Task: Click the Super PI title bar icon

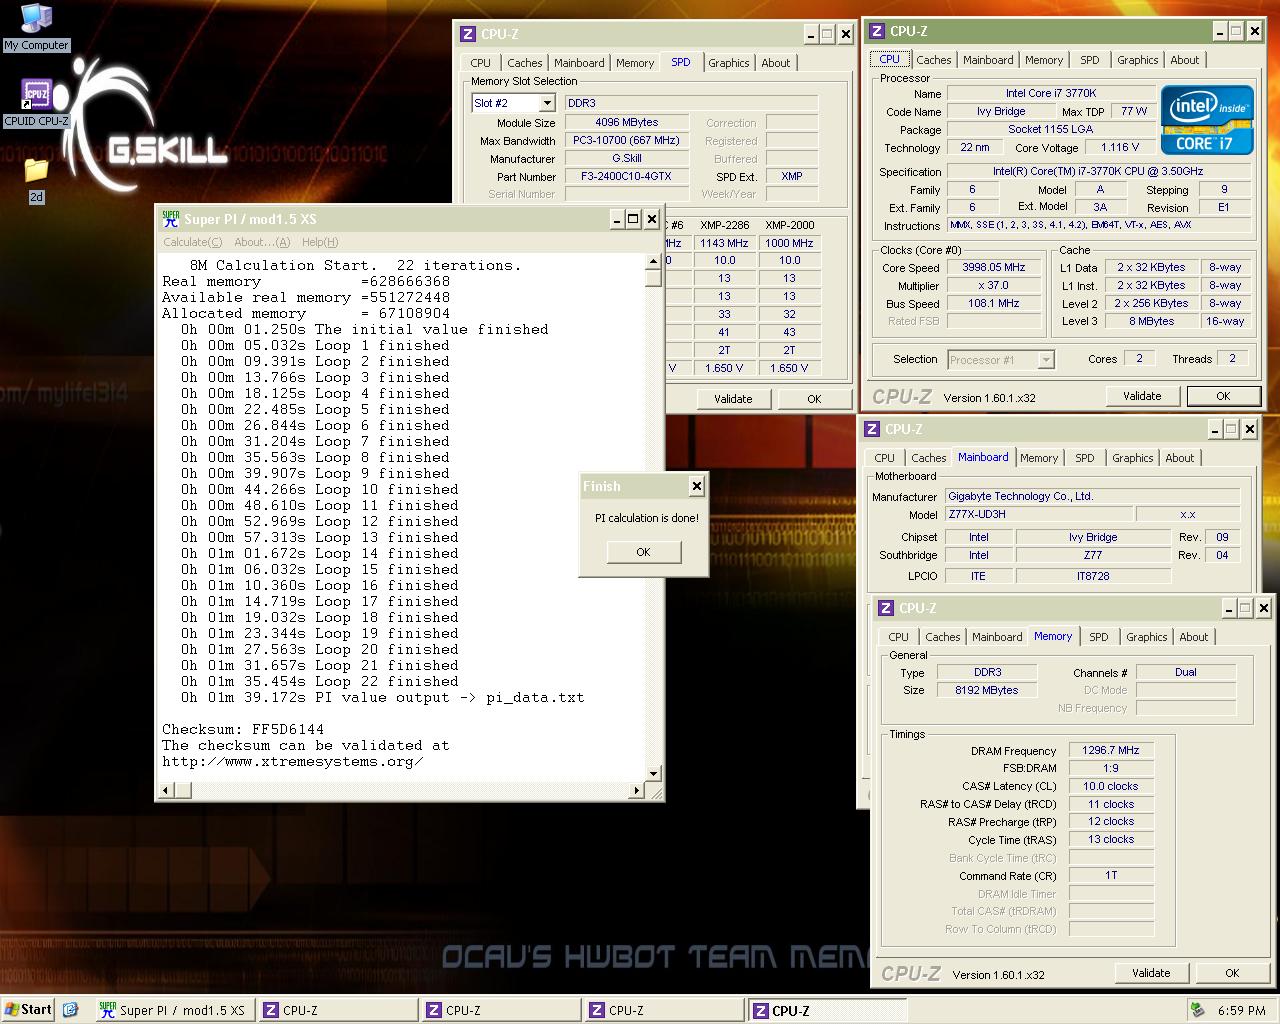Action: point(171,219)
